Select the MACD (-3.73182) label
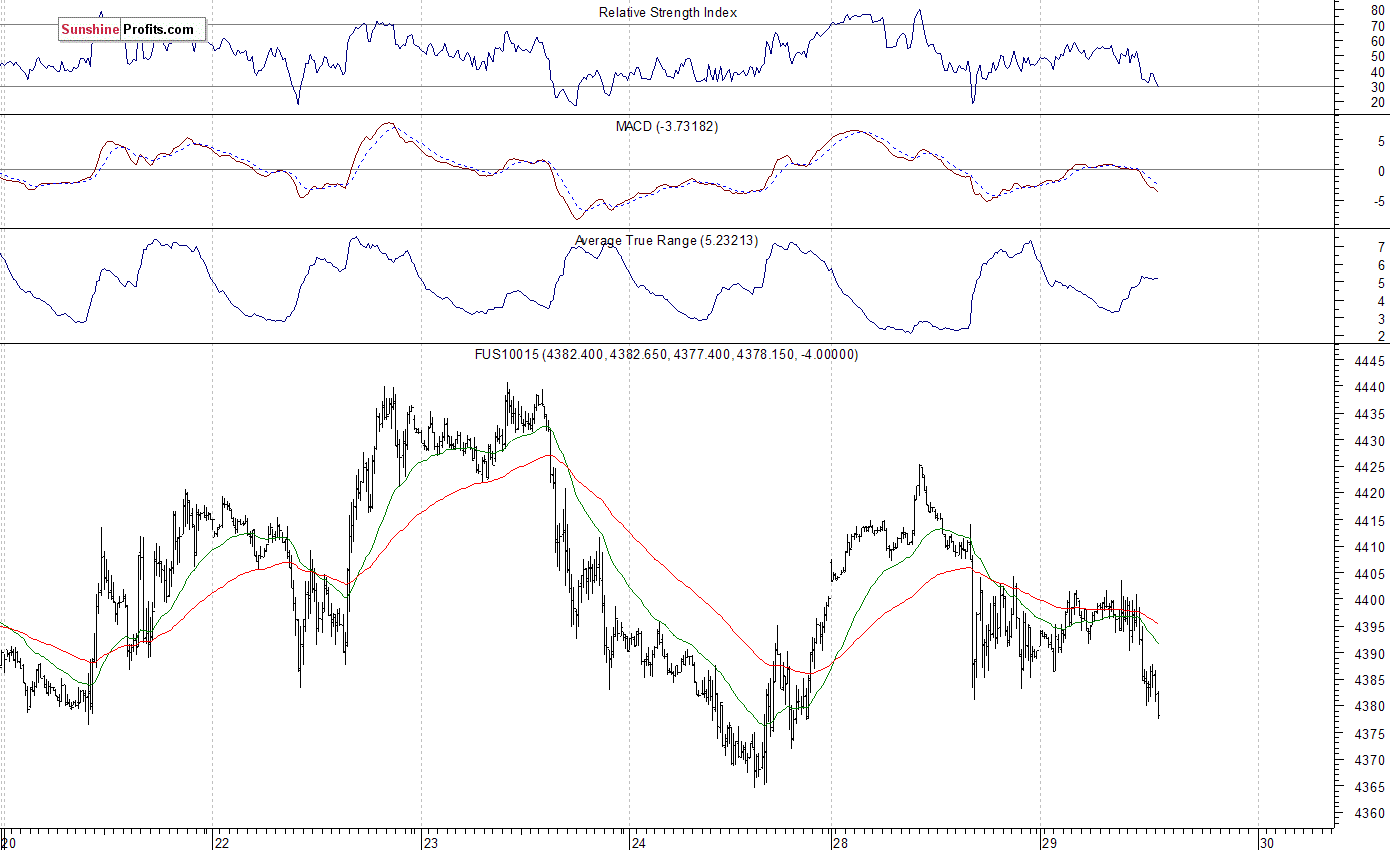Screen dimensions: 1390x850 click(667, 126)
